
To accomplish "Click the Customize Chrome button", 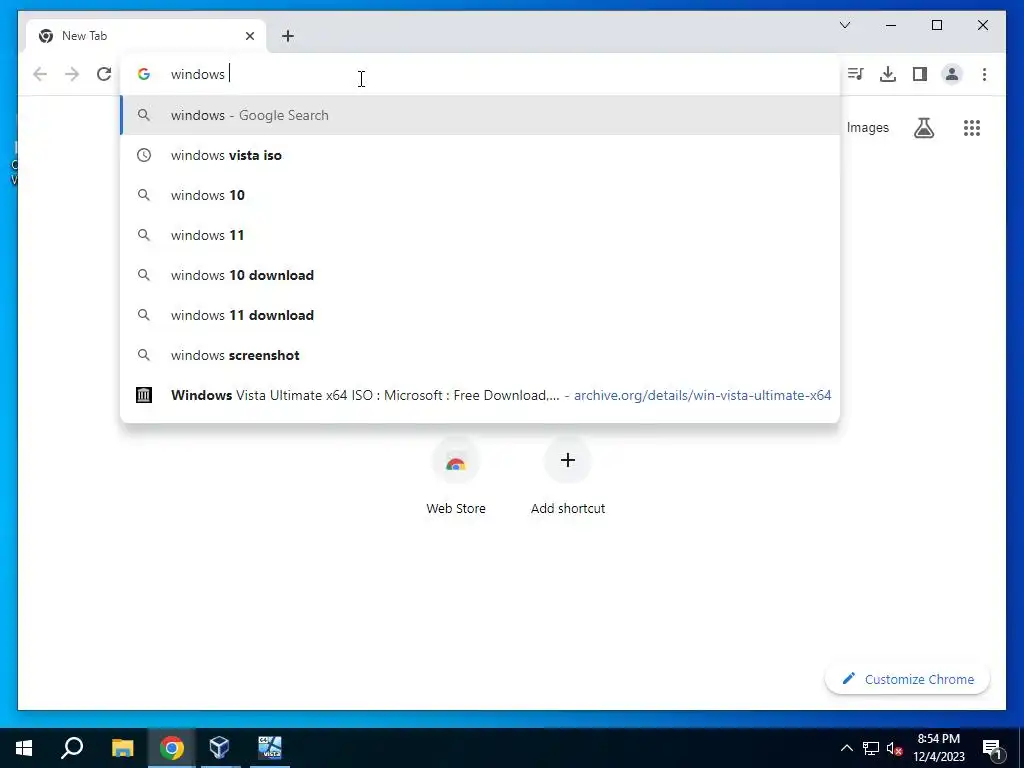I will [908, 679].
